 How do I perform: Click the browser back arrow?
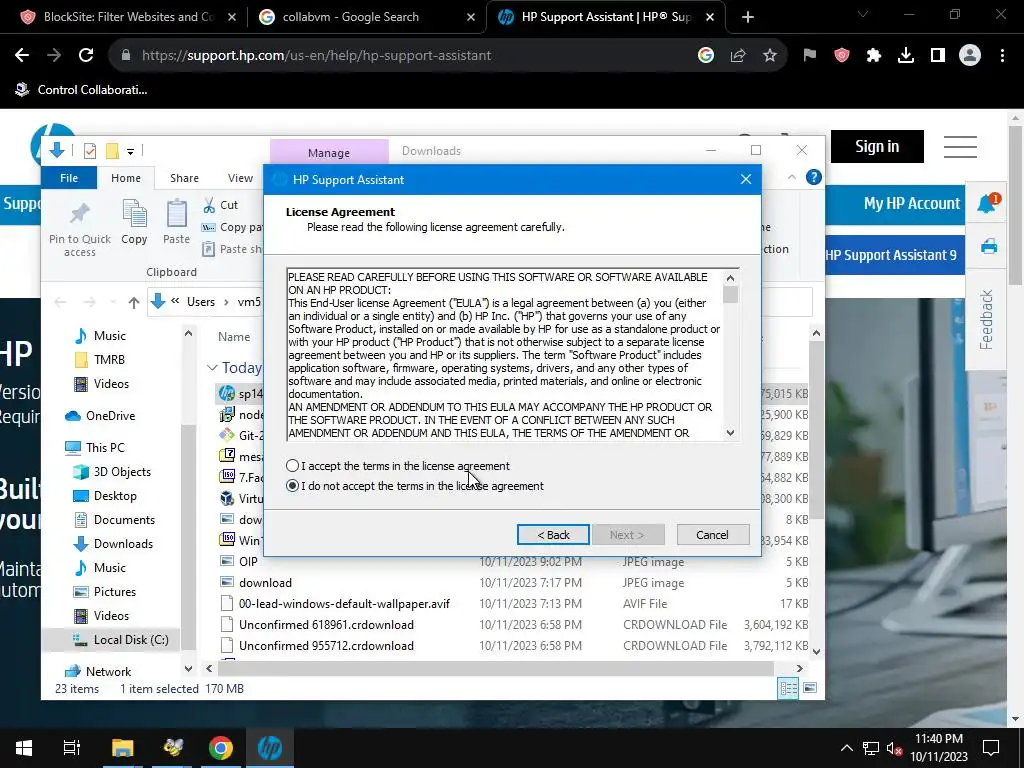click(x=22, y=56)
